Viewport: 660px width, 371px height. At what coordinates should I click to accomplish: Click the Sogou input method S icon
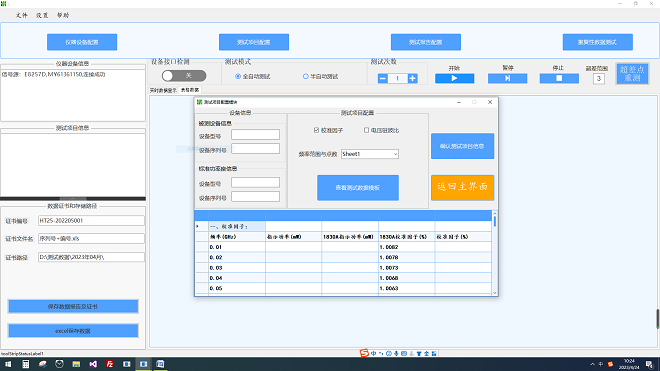[365, 353]
